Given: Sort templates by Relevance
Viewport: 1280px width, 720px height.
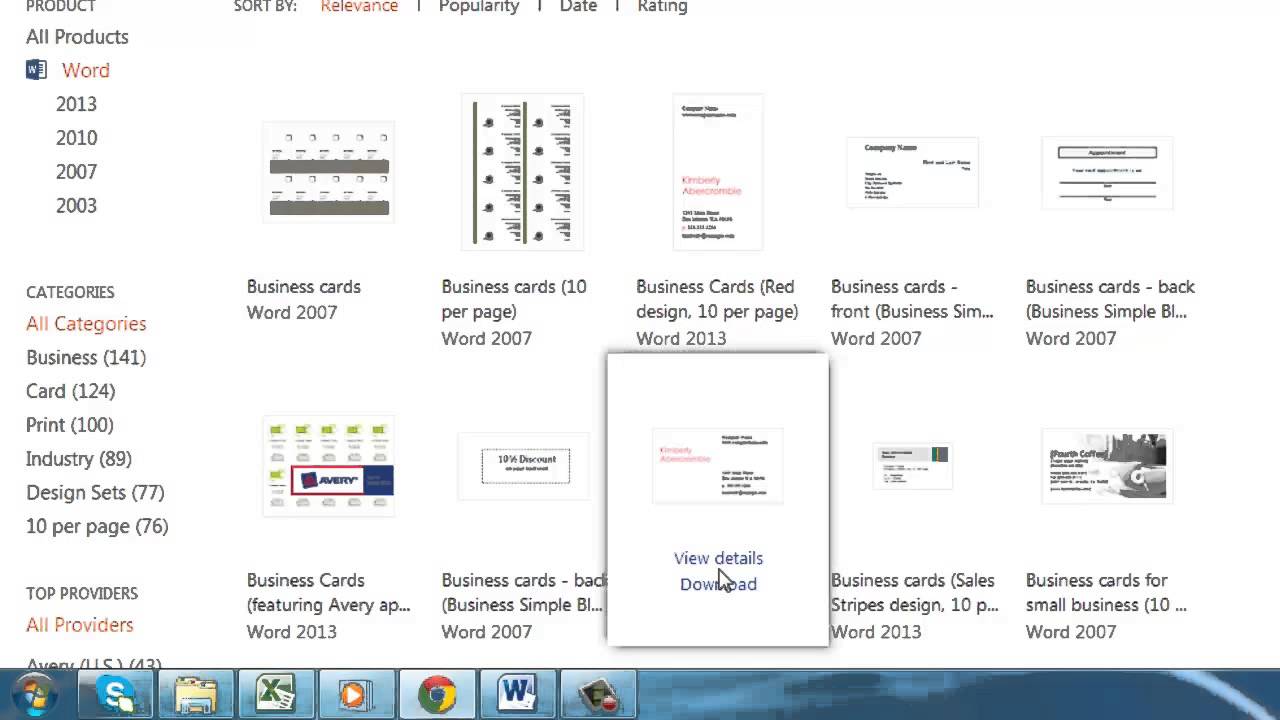Looking at the screenshot, I should point(359,7).
